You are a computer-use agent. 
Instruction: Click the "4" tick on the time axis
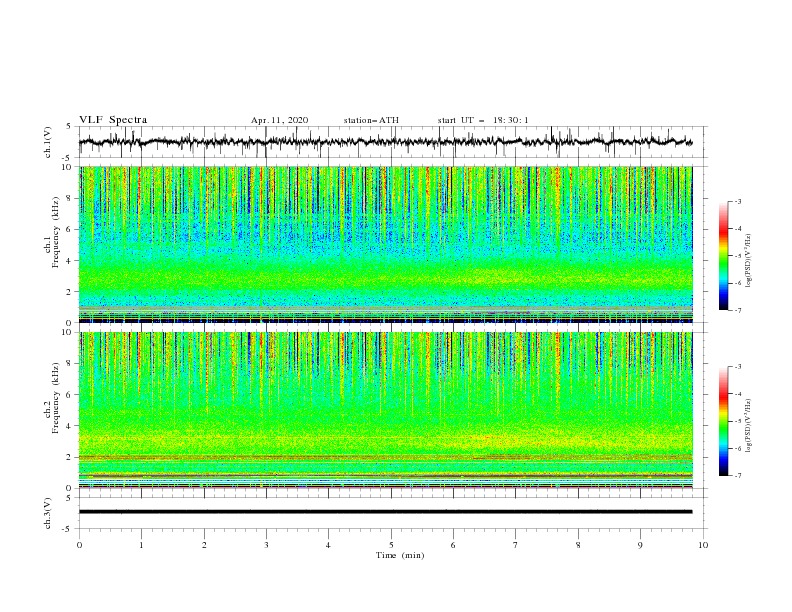pyautogui.click(x=329, y=545)
